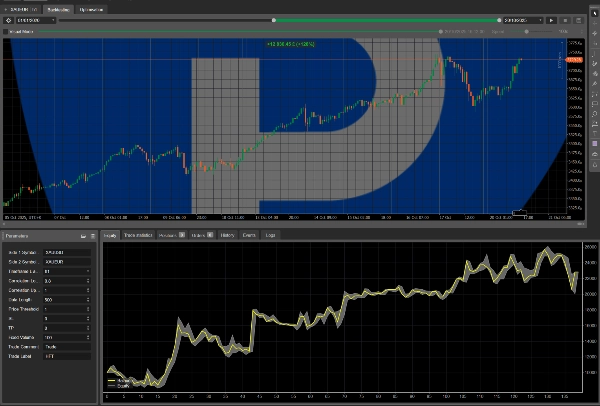Start the backtest with the play button

tap(551, 20)
